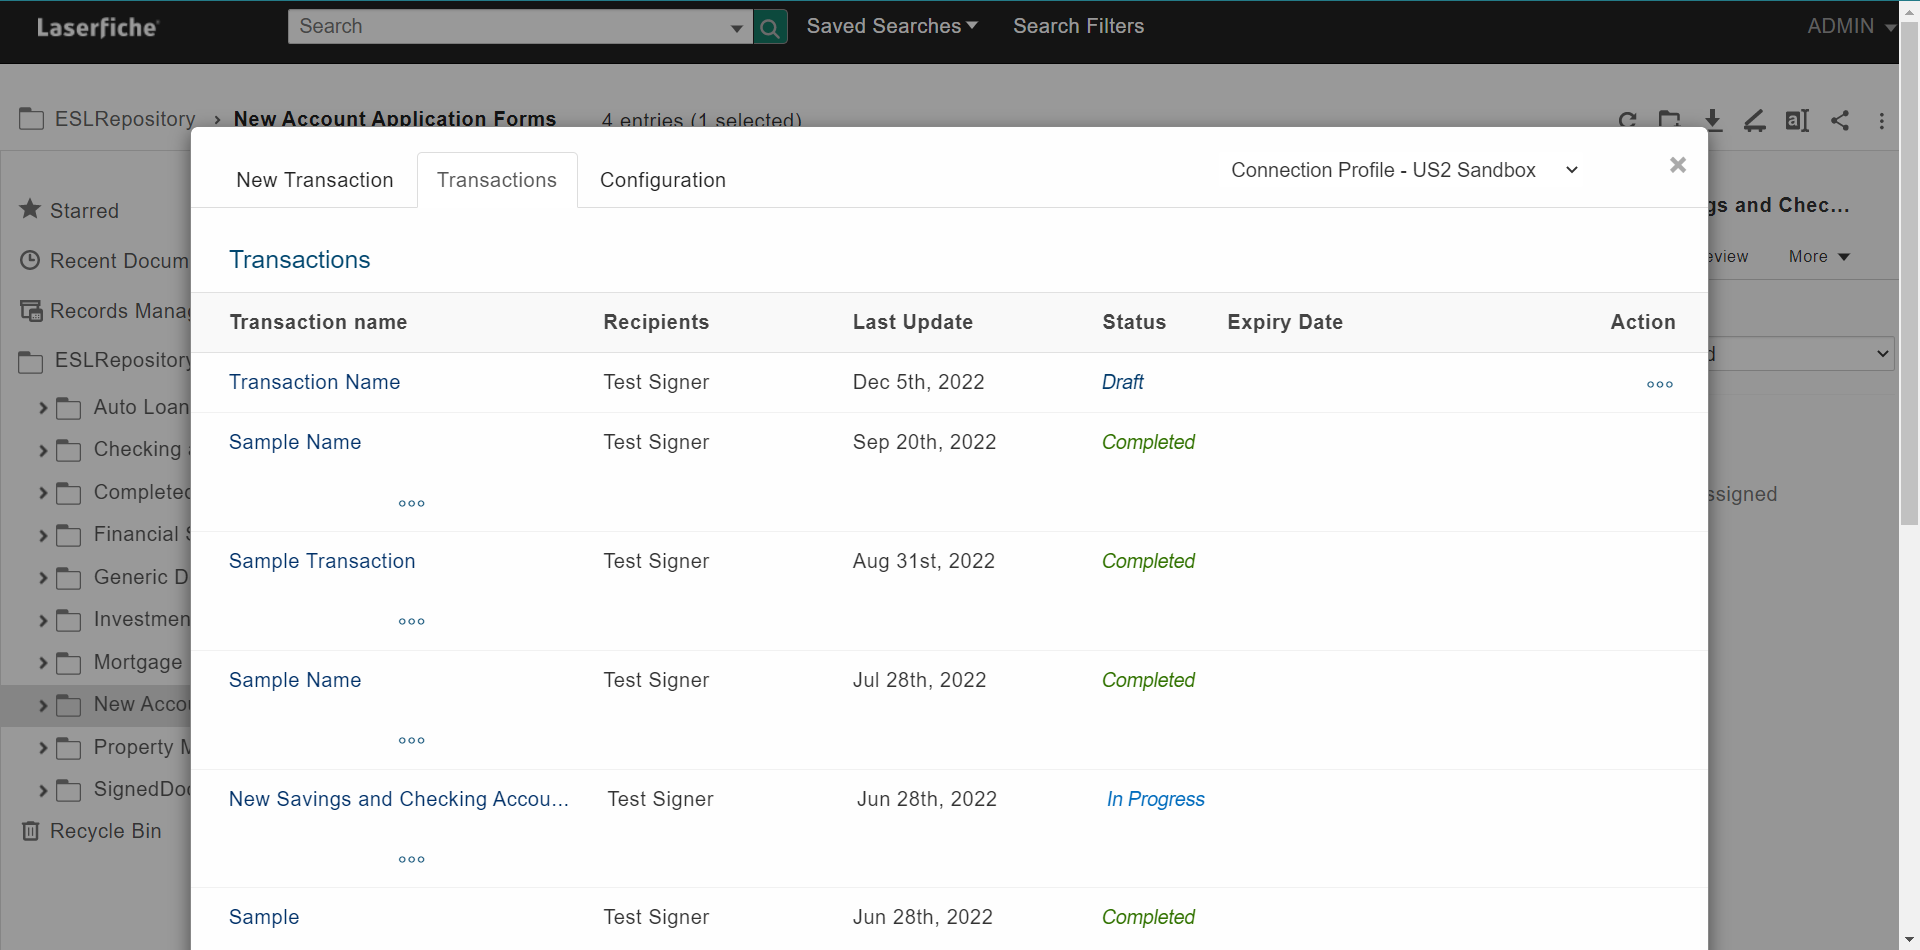1920x950 pixels.
Task: Open the Transaction Name draft link
Action: click(x=314, y=382)
